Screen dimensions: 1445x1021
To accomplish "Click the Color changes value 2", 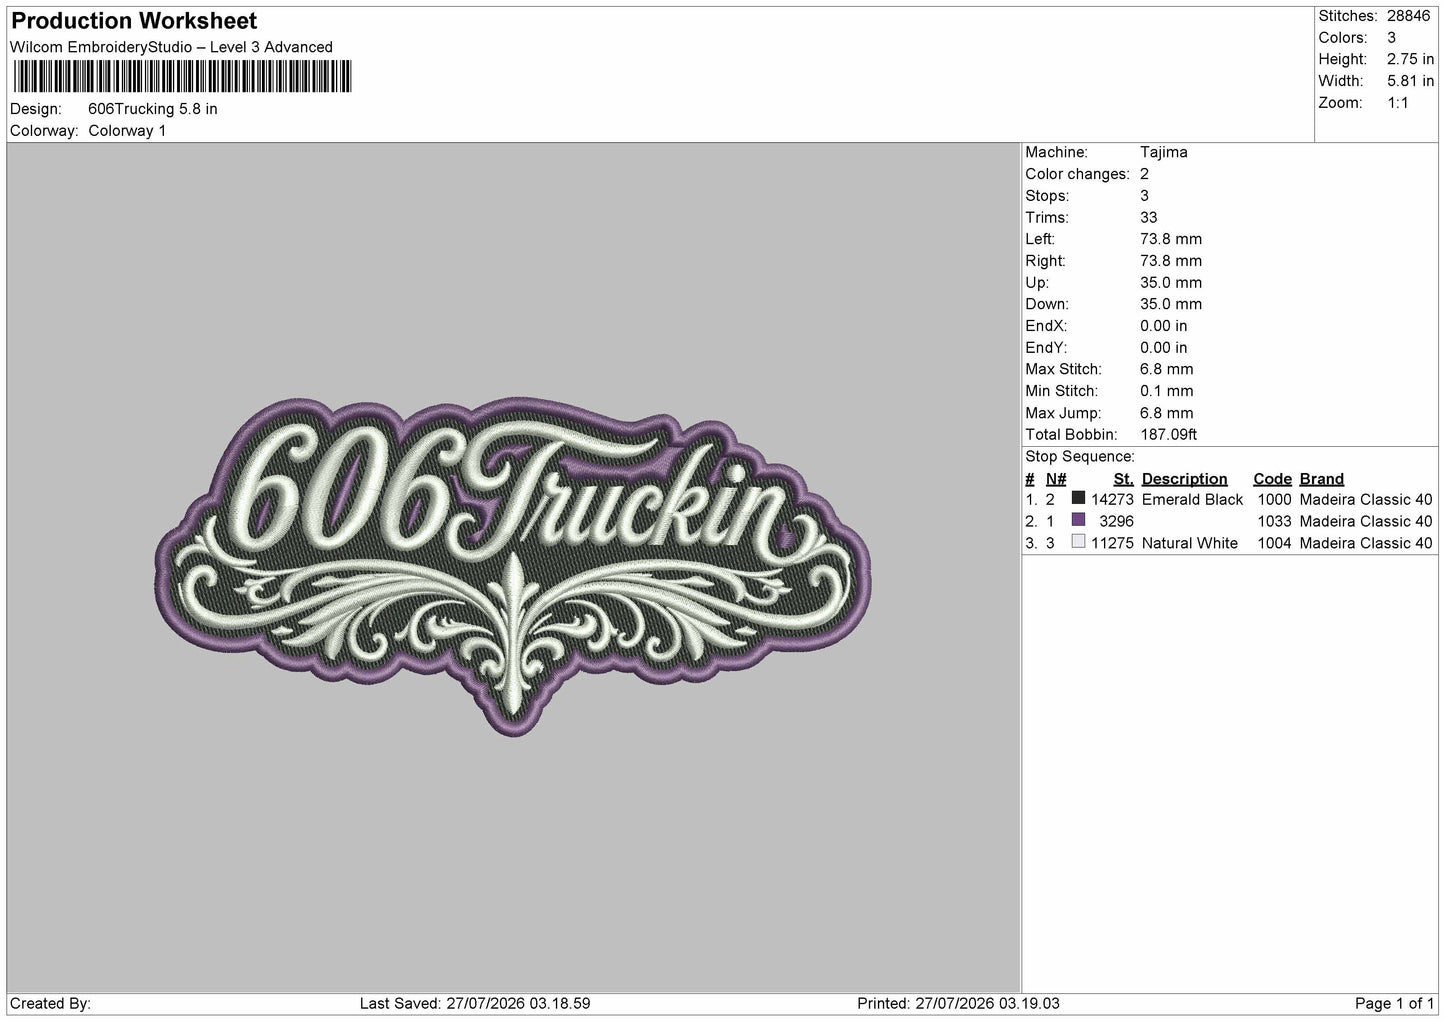I will tap(1145, 174).
